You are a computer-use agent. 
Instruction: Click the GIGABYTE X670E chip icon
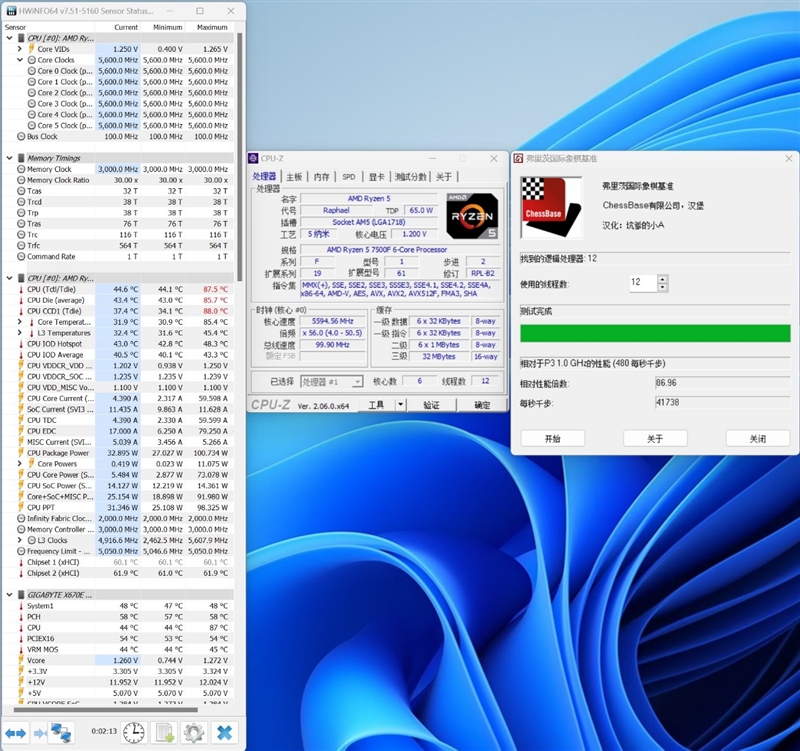21,595
